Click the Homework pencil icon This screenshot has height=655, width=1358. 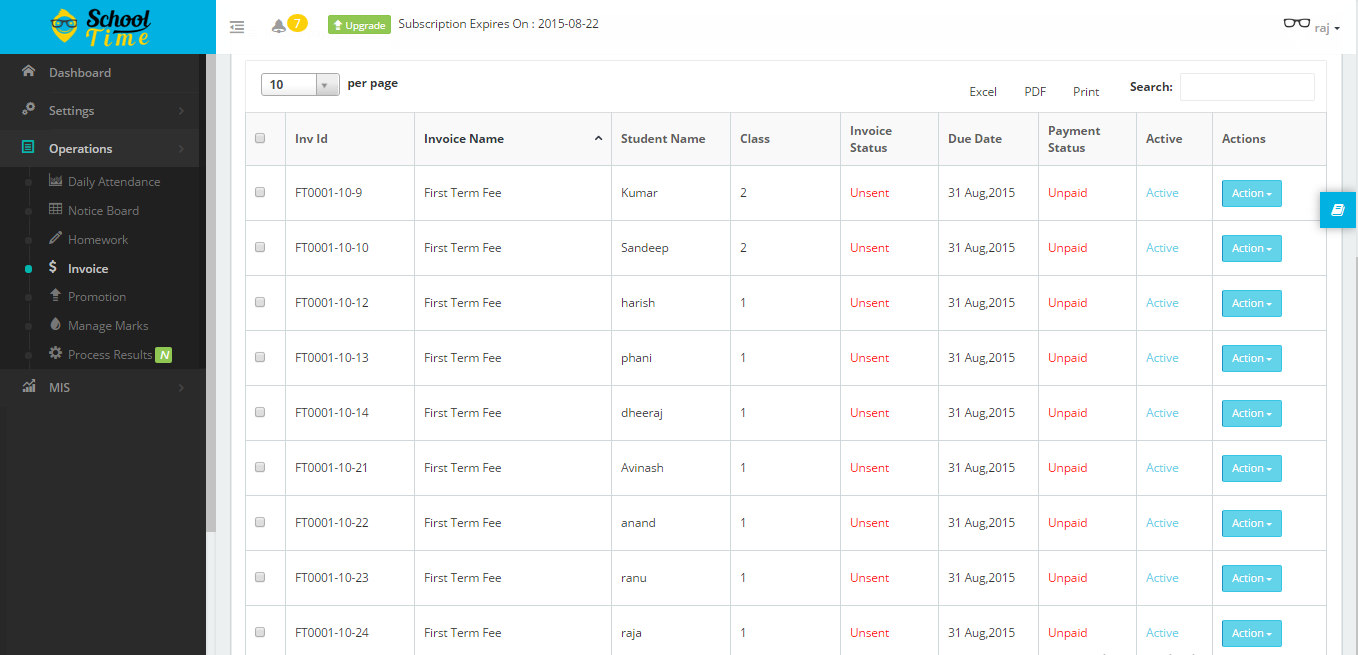point(56,238)
